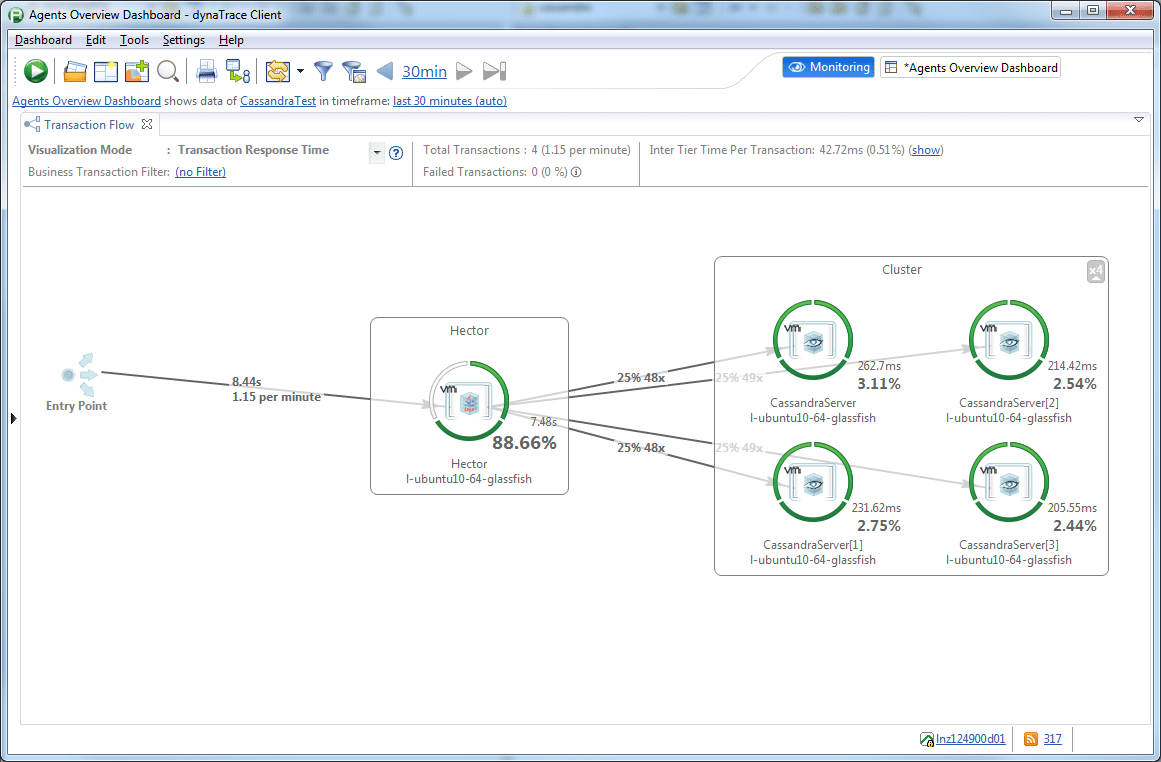Toggle Cluster group x4 collapse button
Viewport: 1161px width, 762px height.
[x=1096, y=272]
